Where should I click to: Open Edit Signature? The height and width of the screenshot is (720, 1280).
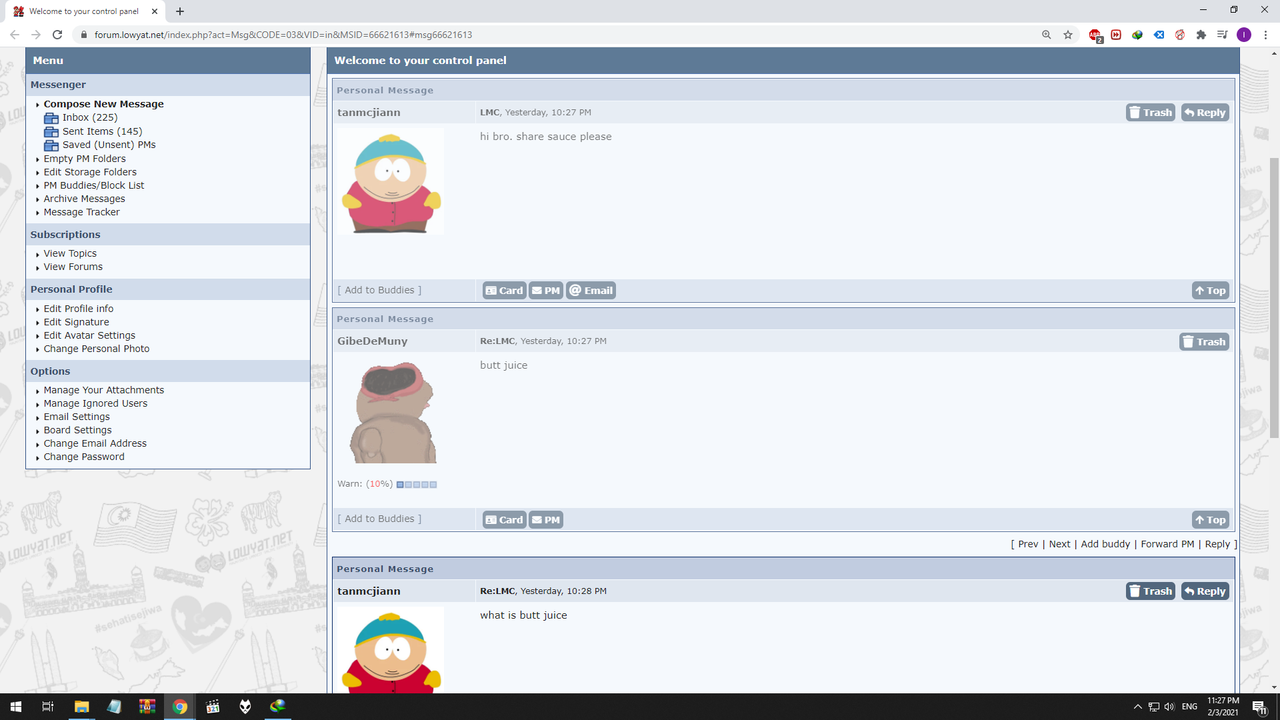pos(77,322)
